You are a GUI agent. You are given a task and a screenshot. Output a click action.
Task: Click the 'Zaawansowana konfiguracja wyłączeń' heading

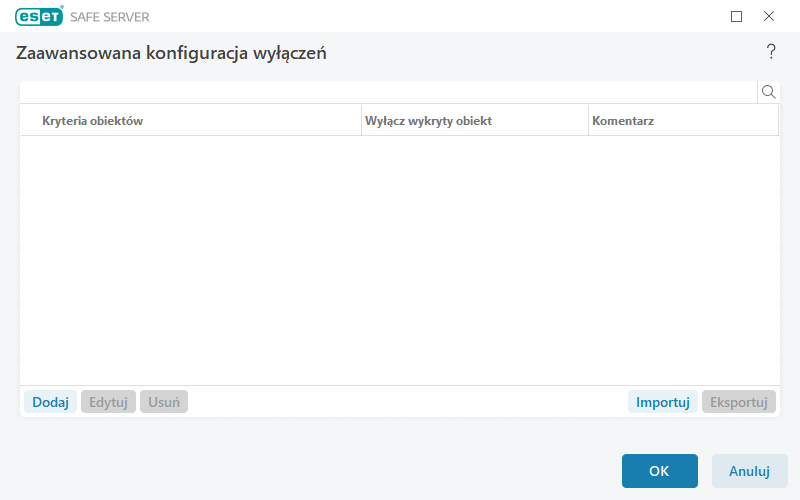tap(171, 53)
